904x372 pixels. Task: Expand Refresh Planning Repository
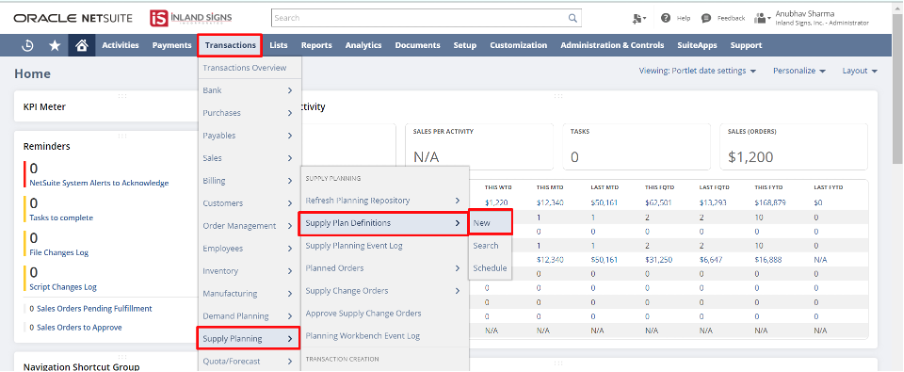(385, 200)
